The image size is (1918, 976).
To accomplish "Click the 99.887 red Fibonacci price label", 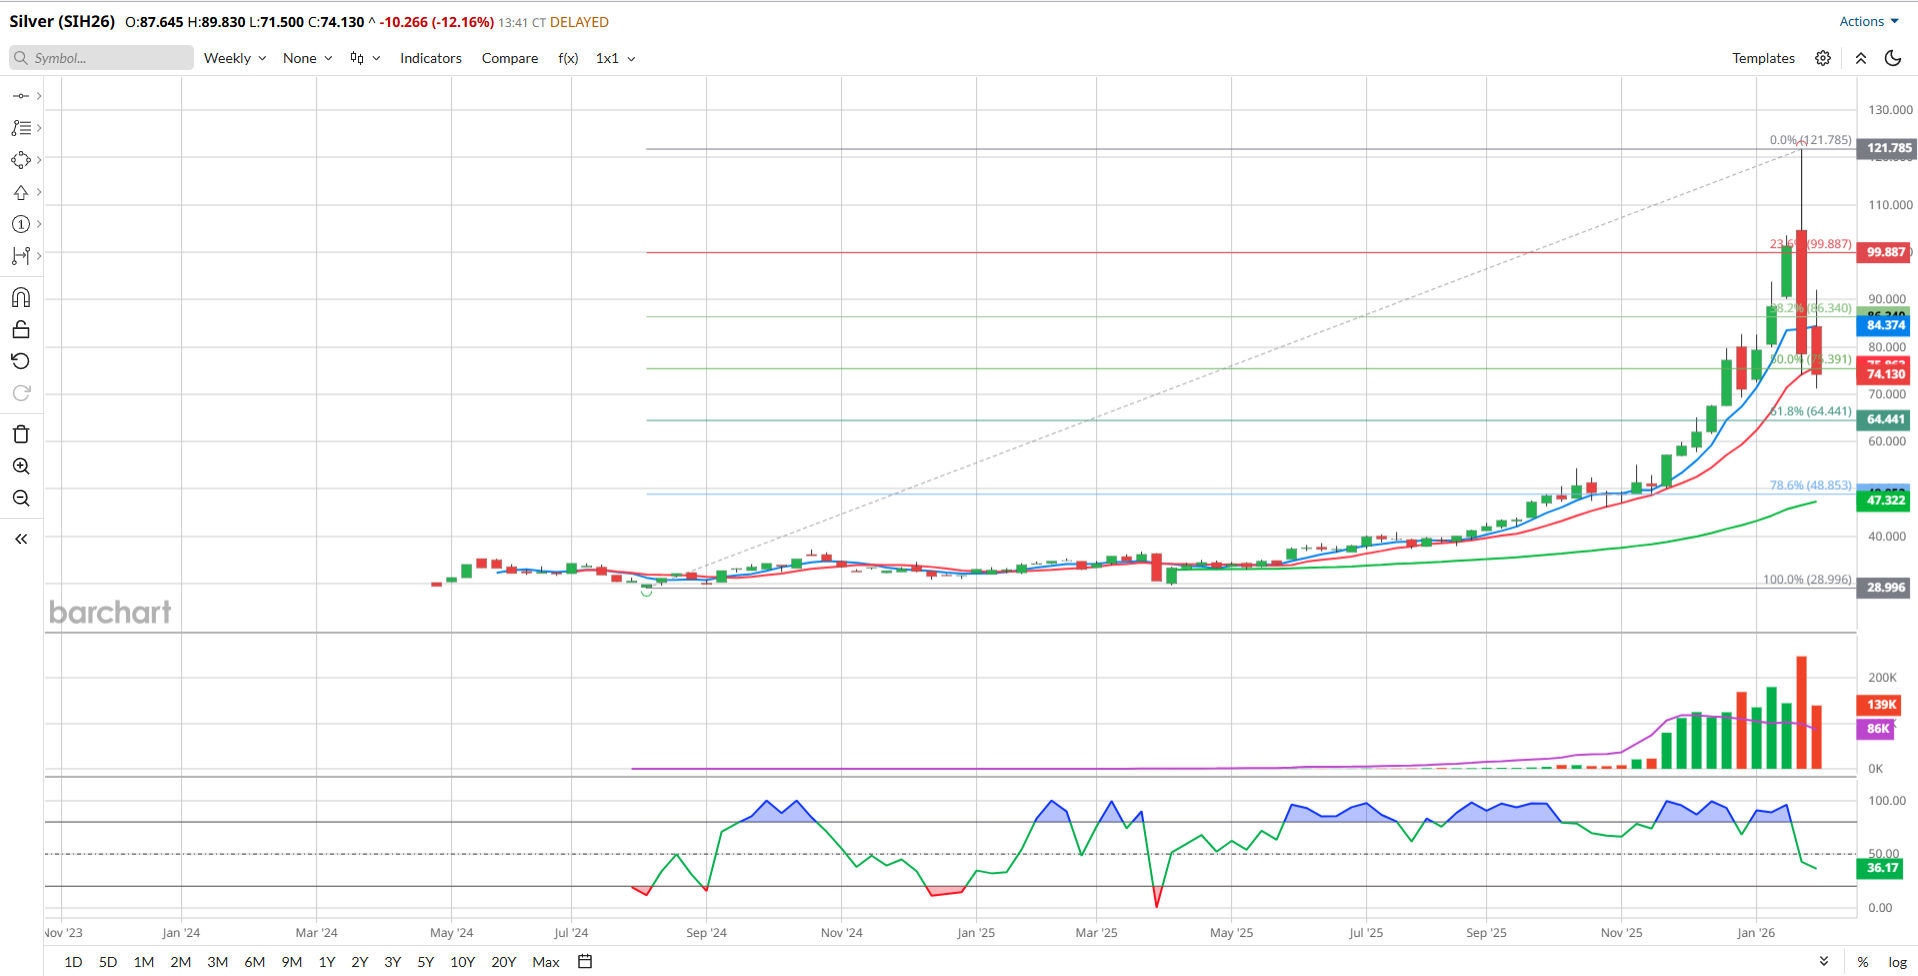I will pyautogui.click(x=1884, y=252).
